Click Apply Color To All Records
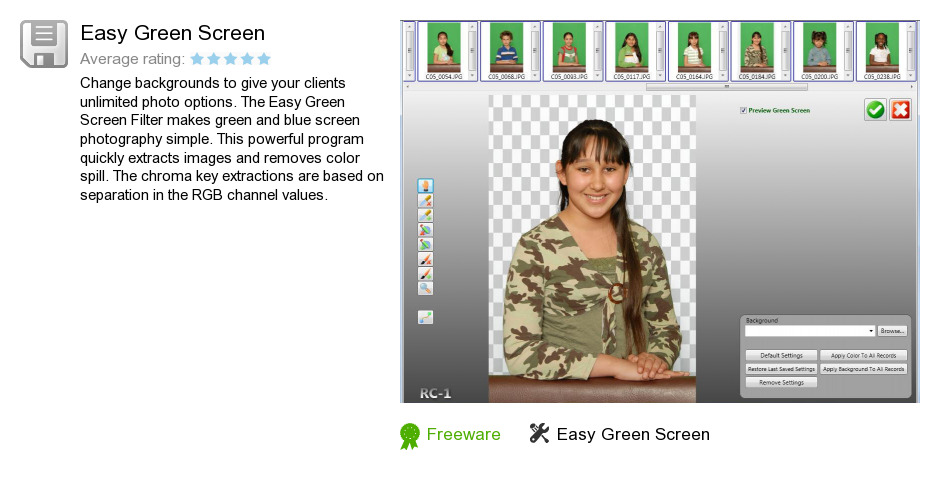The height and width of the screenshot is (480, 940). click(863, 355)
